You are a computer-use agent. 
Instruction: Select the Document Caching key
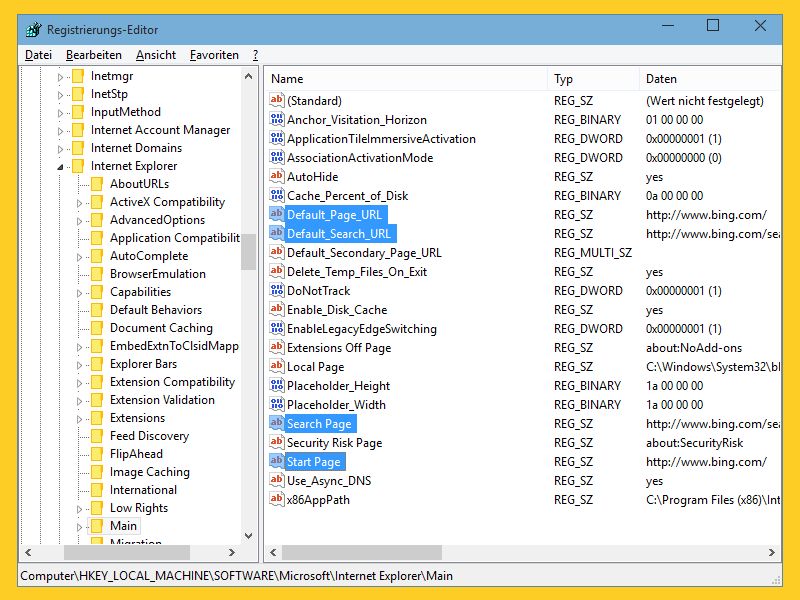click(x=161, y=328)
